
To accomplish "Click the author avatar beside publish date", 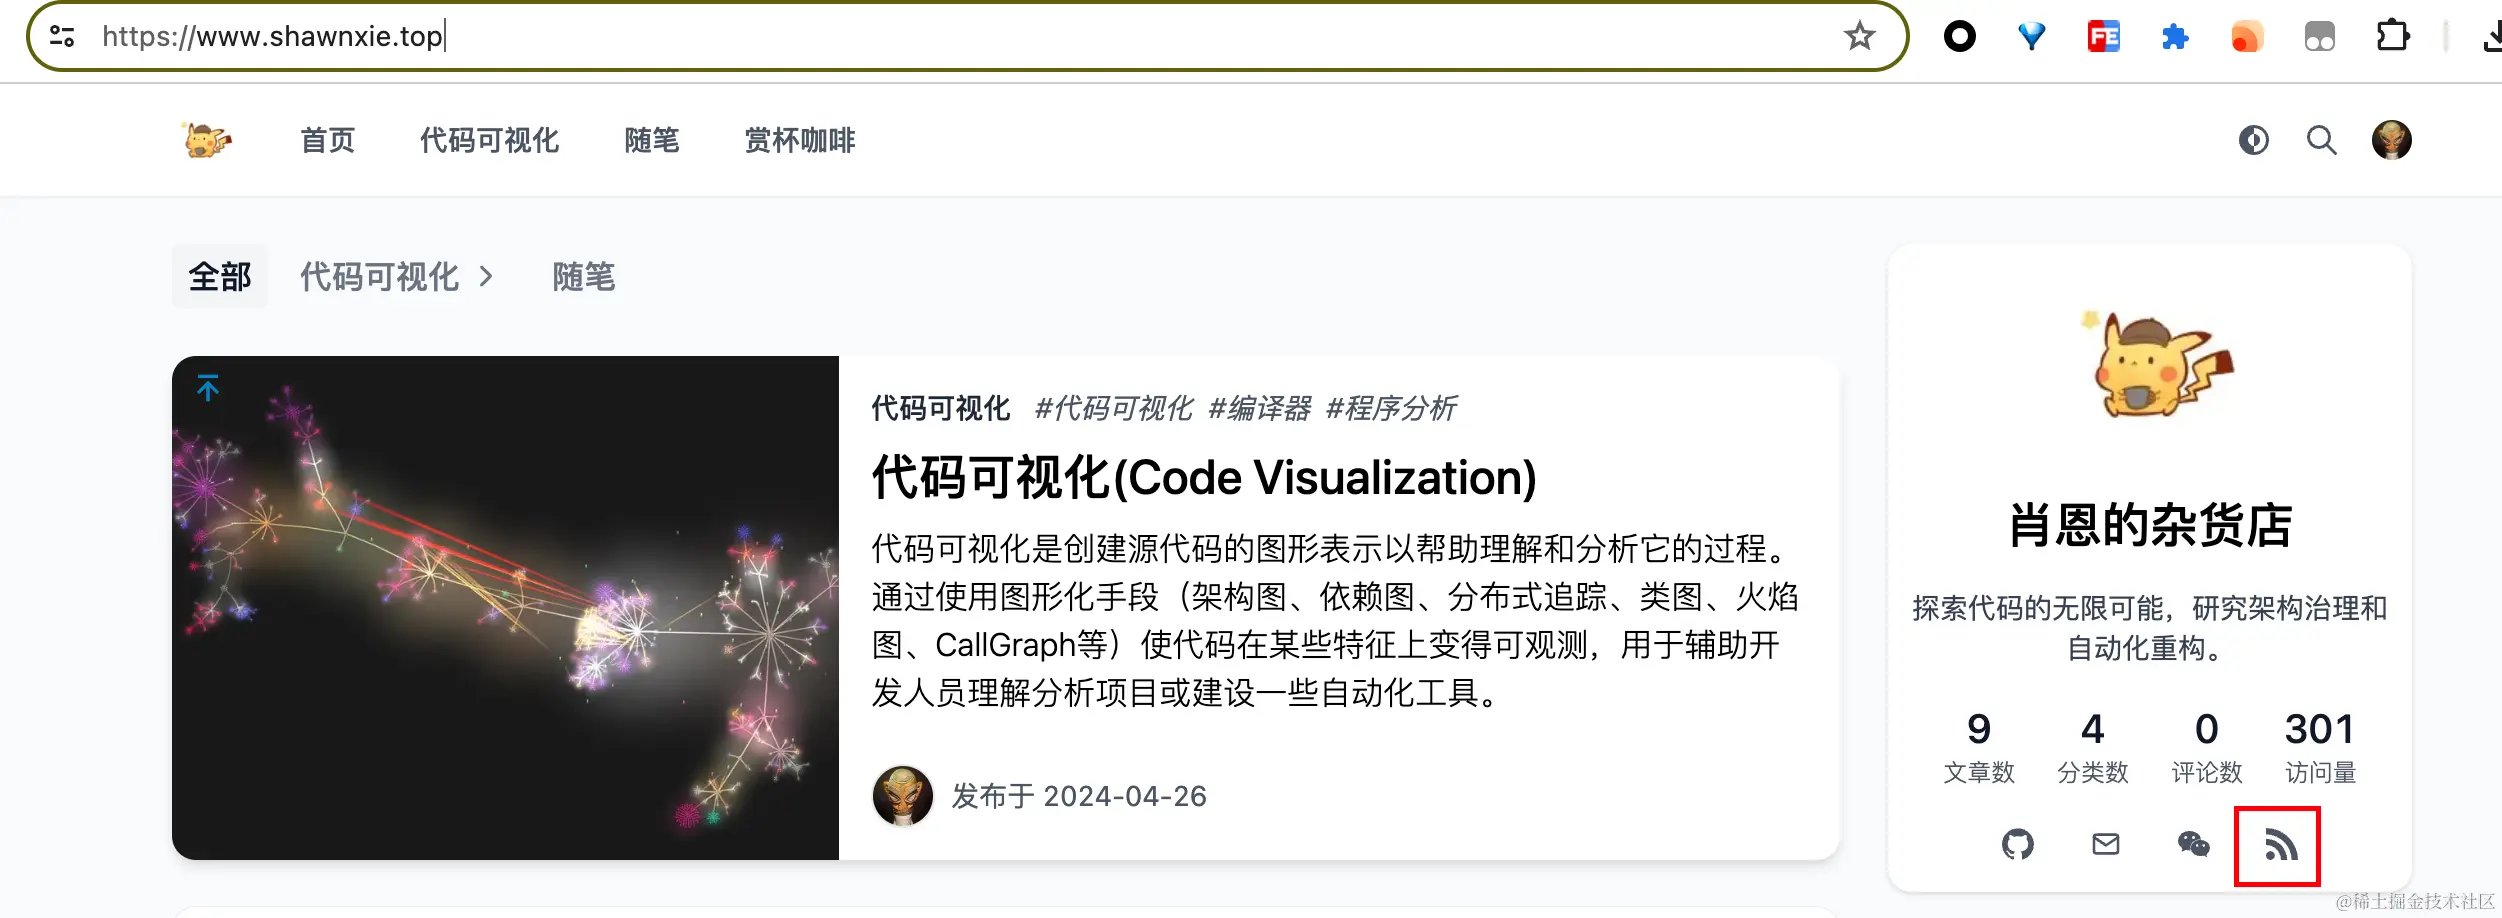I will tap(903, 796).
